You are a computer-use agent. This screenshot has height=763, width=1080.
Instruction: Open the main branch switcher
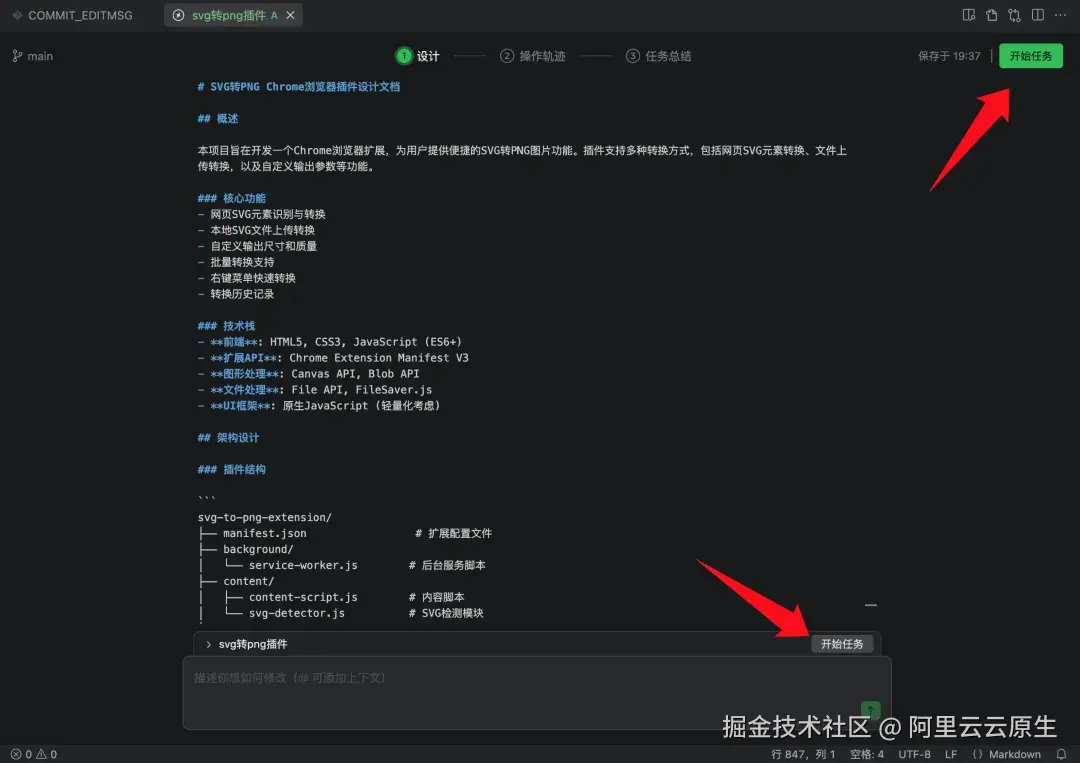click(x=33, y=56)
